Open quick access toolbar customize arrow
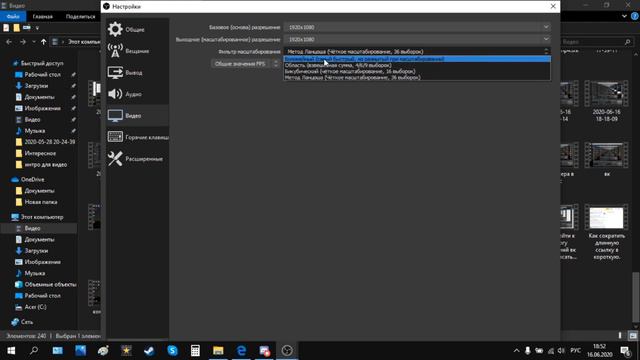 pyautogui.click(x=37, y=28)
